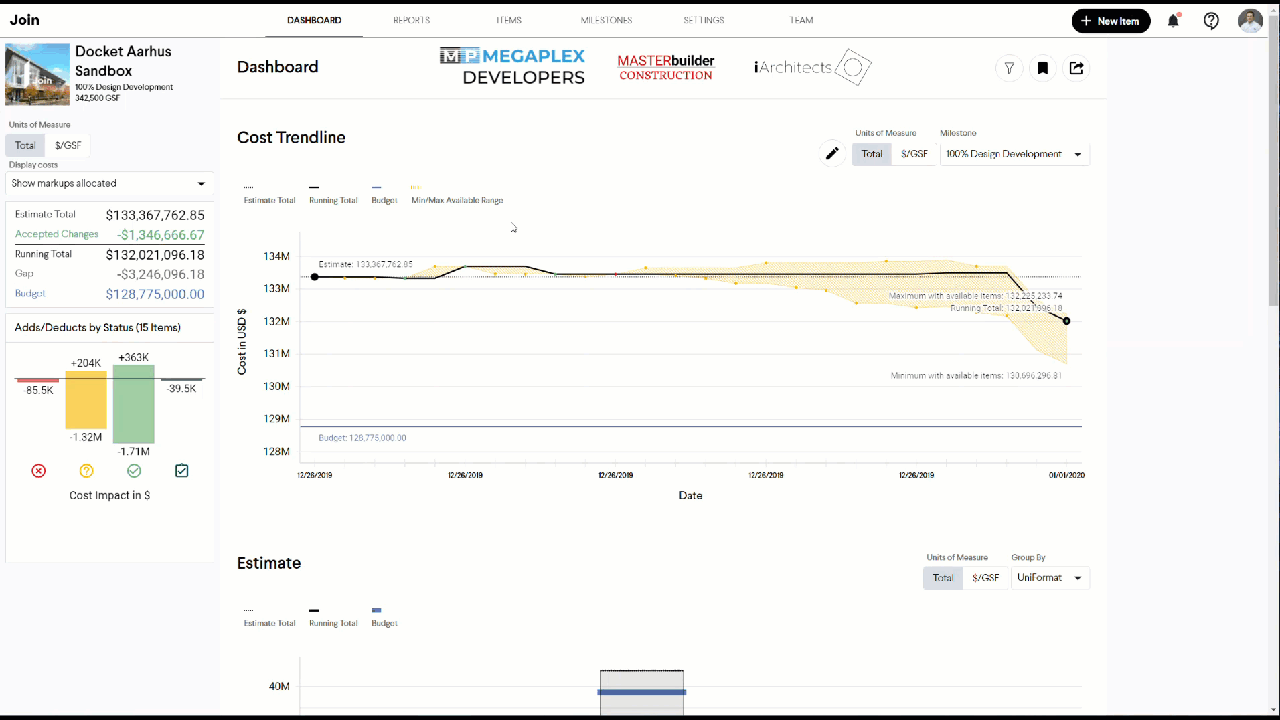Select $/GSF in sidebar Units of Measure
This screenshot has height=720, width=1280.
(x=68, y=145)
